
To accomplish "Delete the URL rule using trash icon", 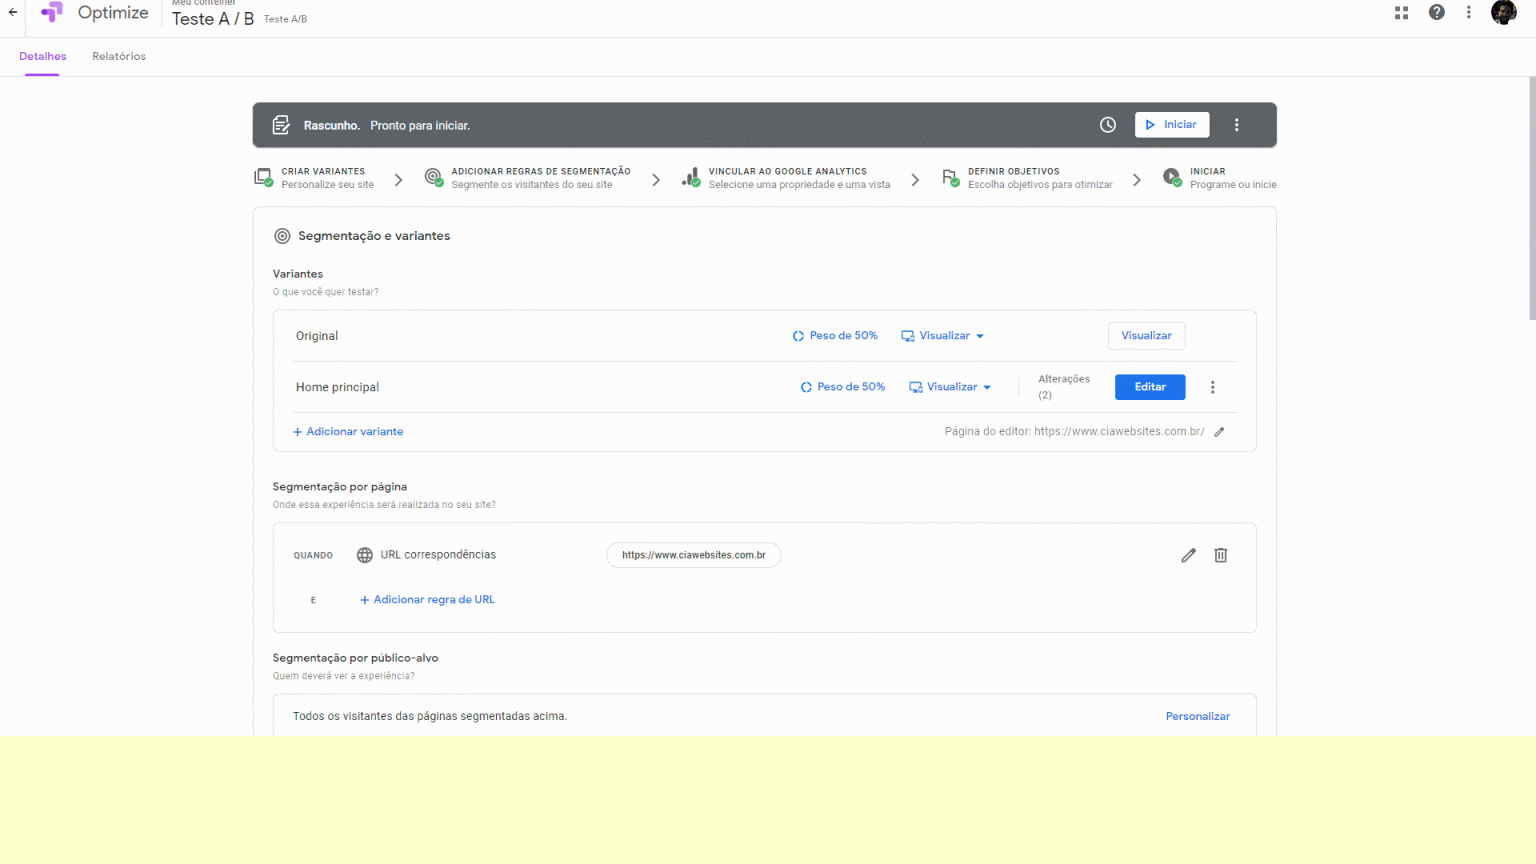I will coord(1220,554).
